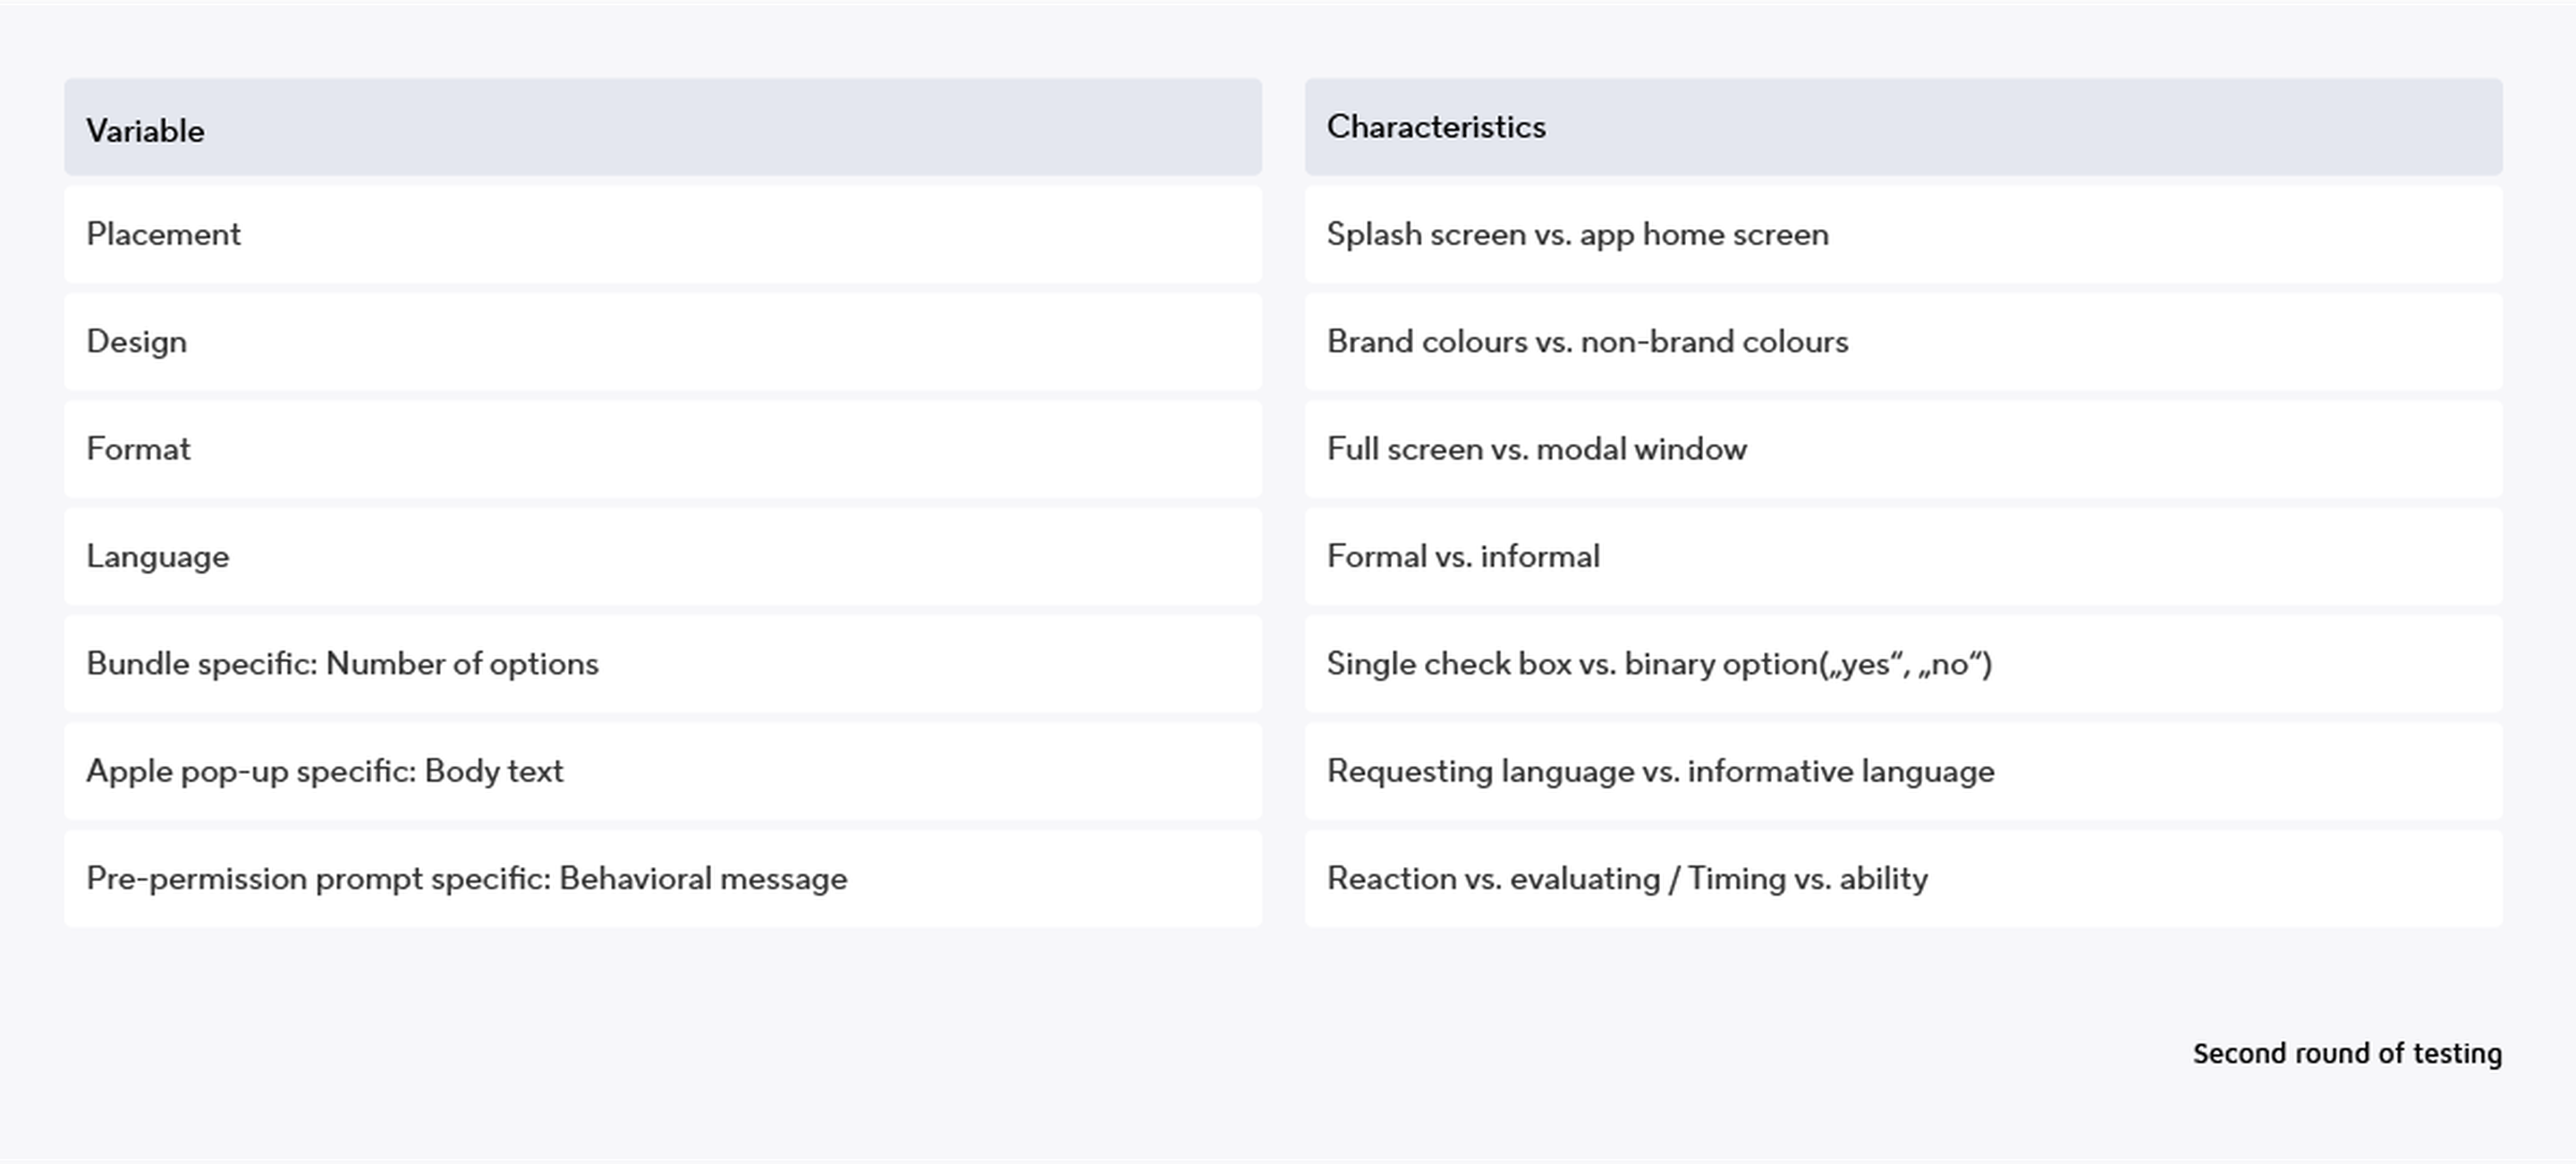Click 'Full screen vs. modal window' cell
The height and width of the screenshot is (1164, 2576).
point(1903,449)
